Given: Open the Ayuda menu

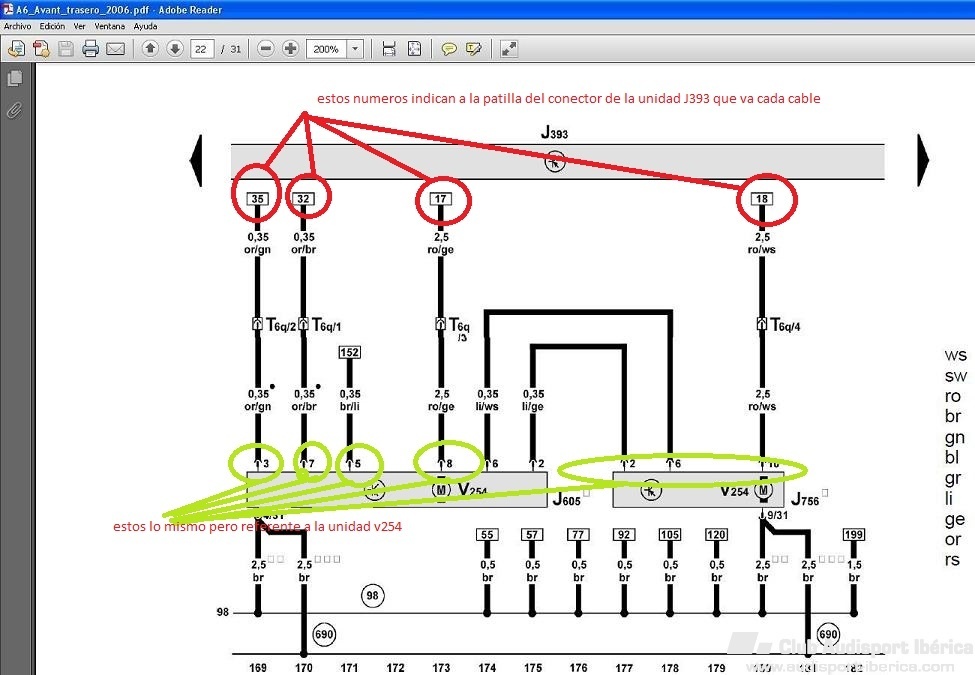Looking at the screenshot, I should pyautogui.click(x=146, y=26).
